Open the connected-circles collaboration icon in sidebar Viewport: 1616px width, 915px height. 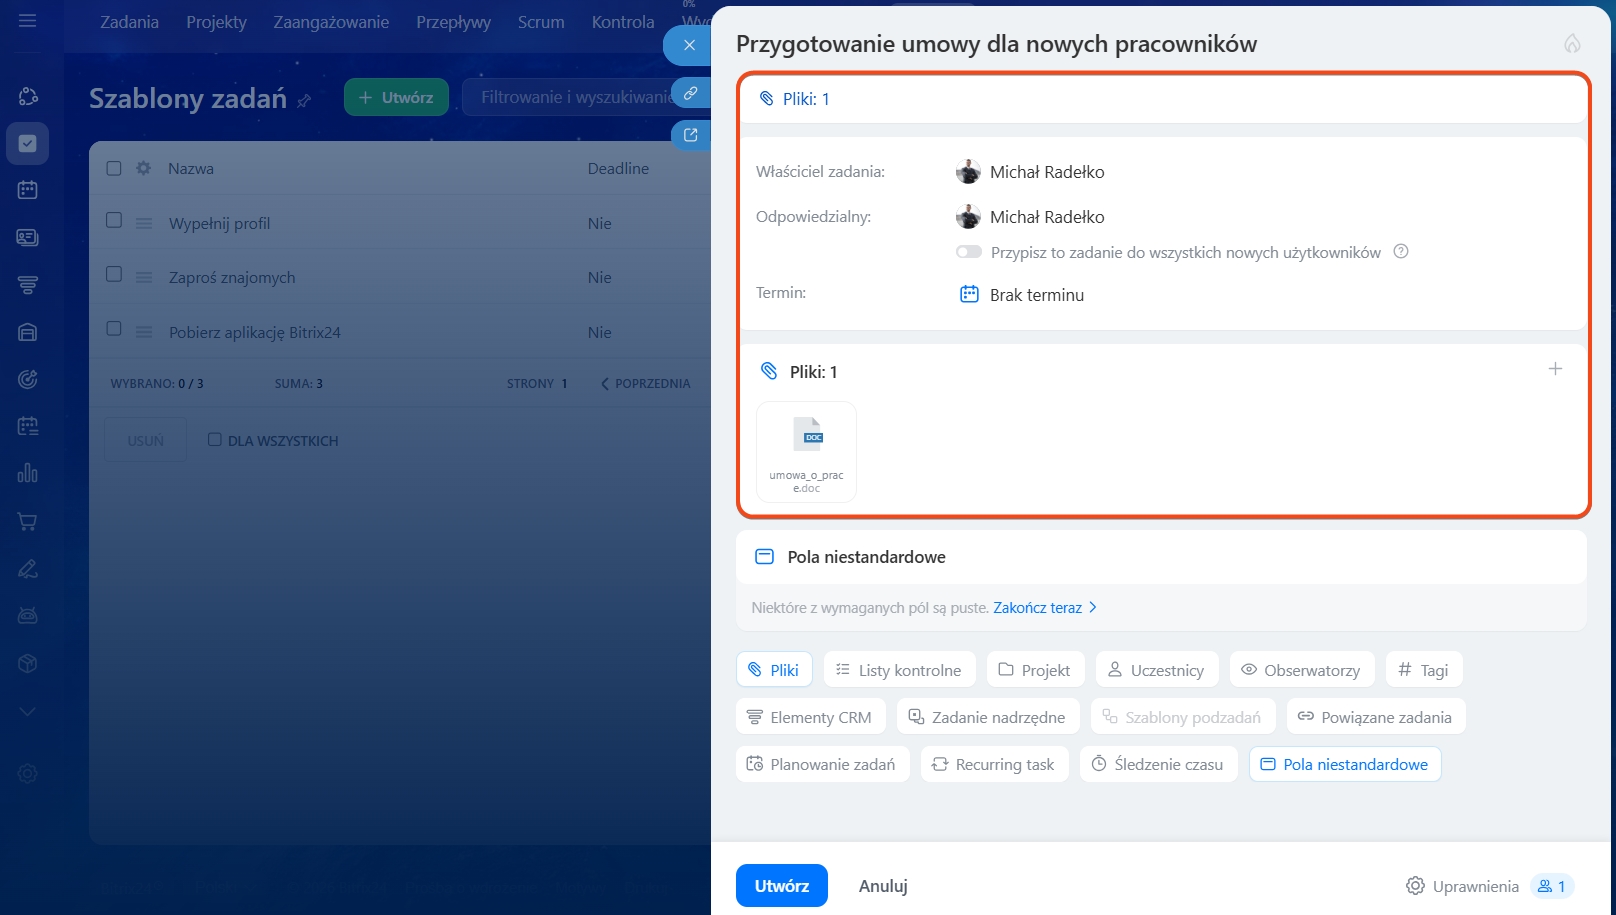pos(28,96)
